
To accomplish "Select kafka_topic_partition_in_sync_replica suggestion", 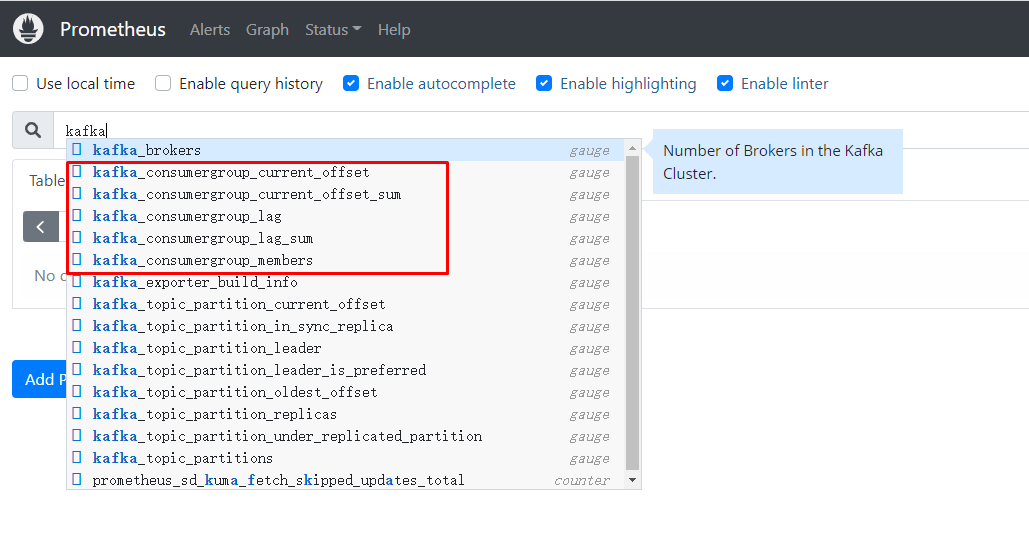I will coord(346,326).
